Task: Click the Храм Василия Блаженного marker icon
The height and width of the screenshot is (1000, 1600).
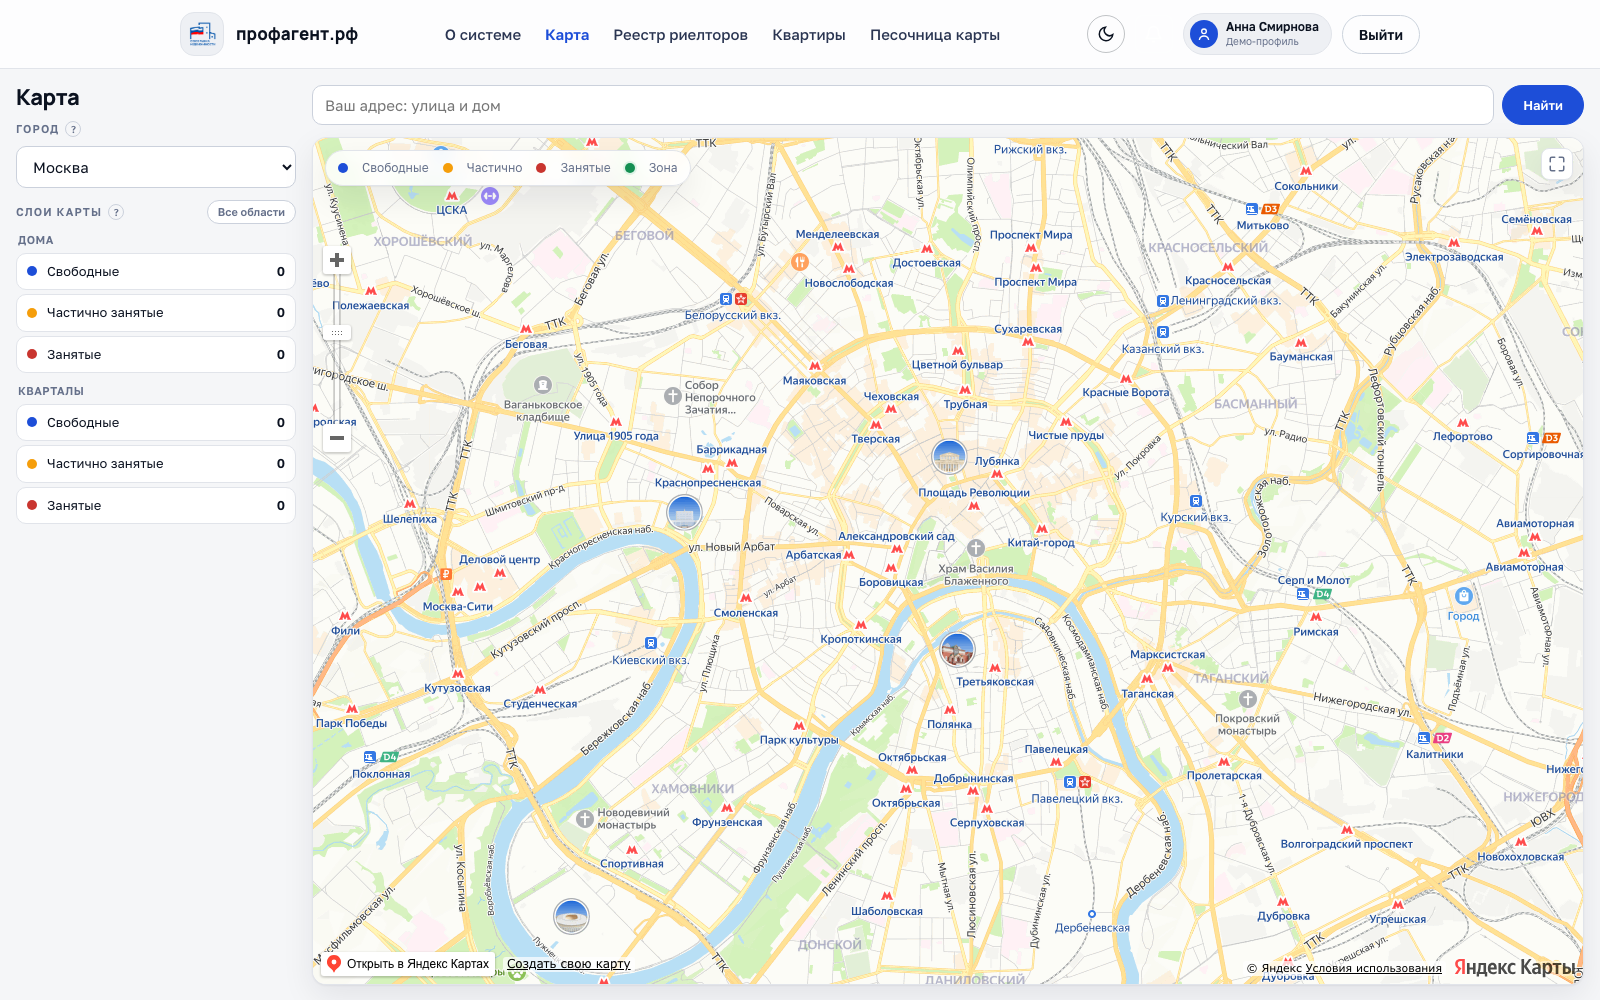Action: (976, 548)
